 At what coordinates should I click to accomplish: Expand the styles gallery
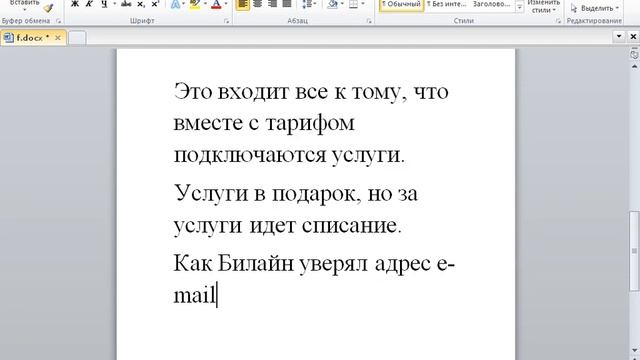pos(520,7)
